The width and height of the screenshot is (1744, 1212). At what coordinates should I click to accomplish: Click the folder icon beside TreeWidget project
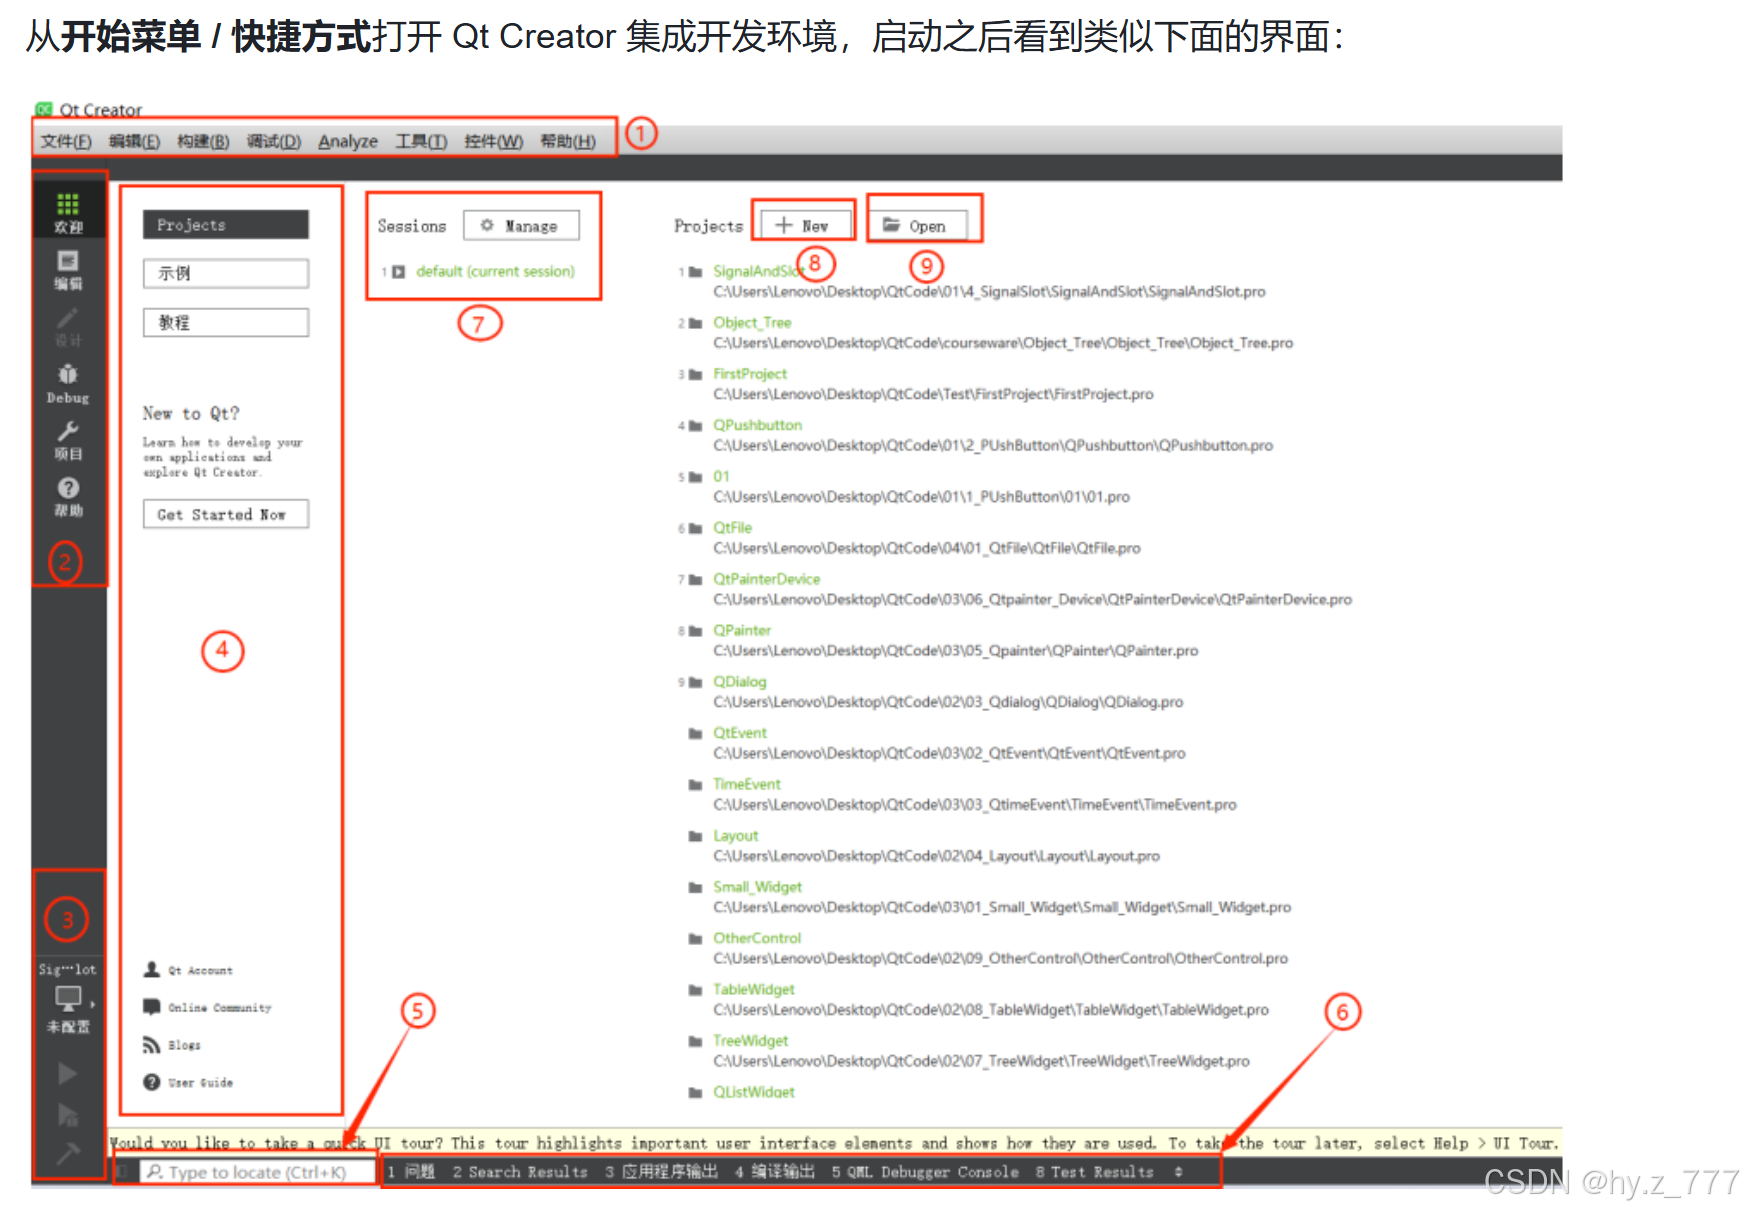(696, 1041)
